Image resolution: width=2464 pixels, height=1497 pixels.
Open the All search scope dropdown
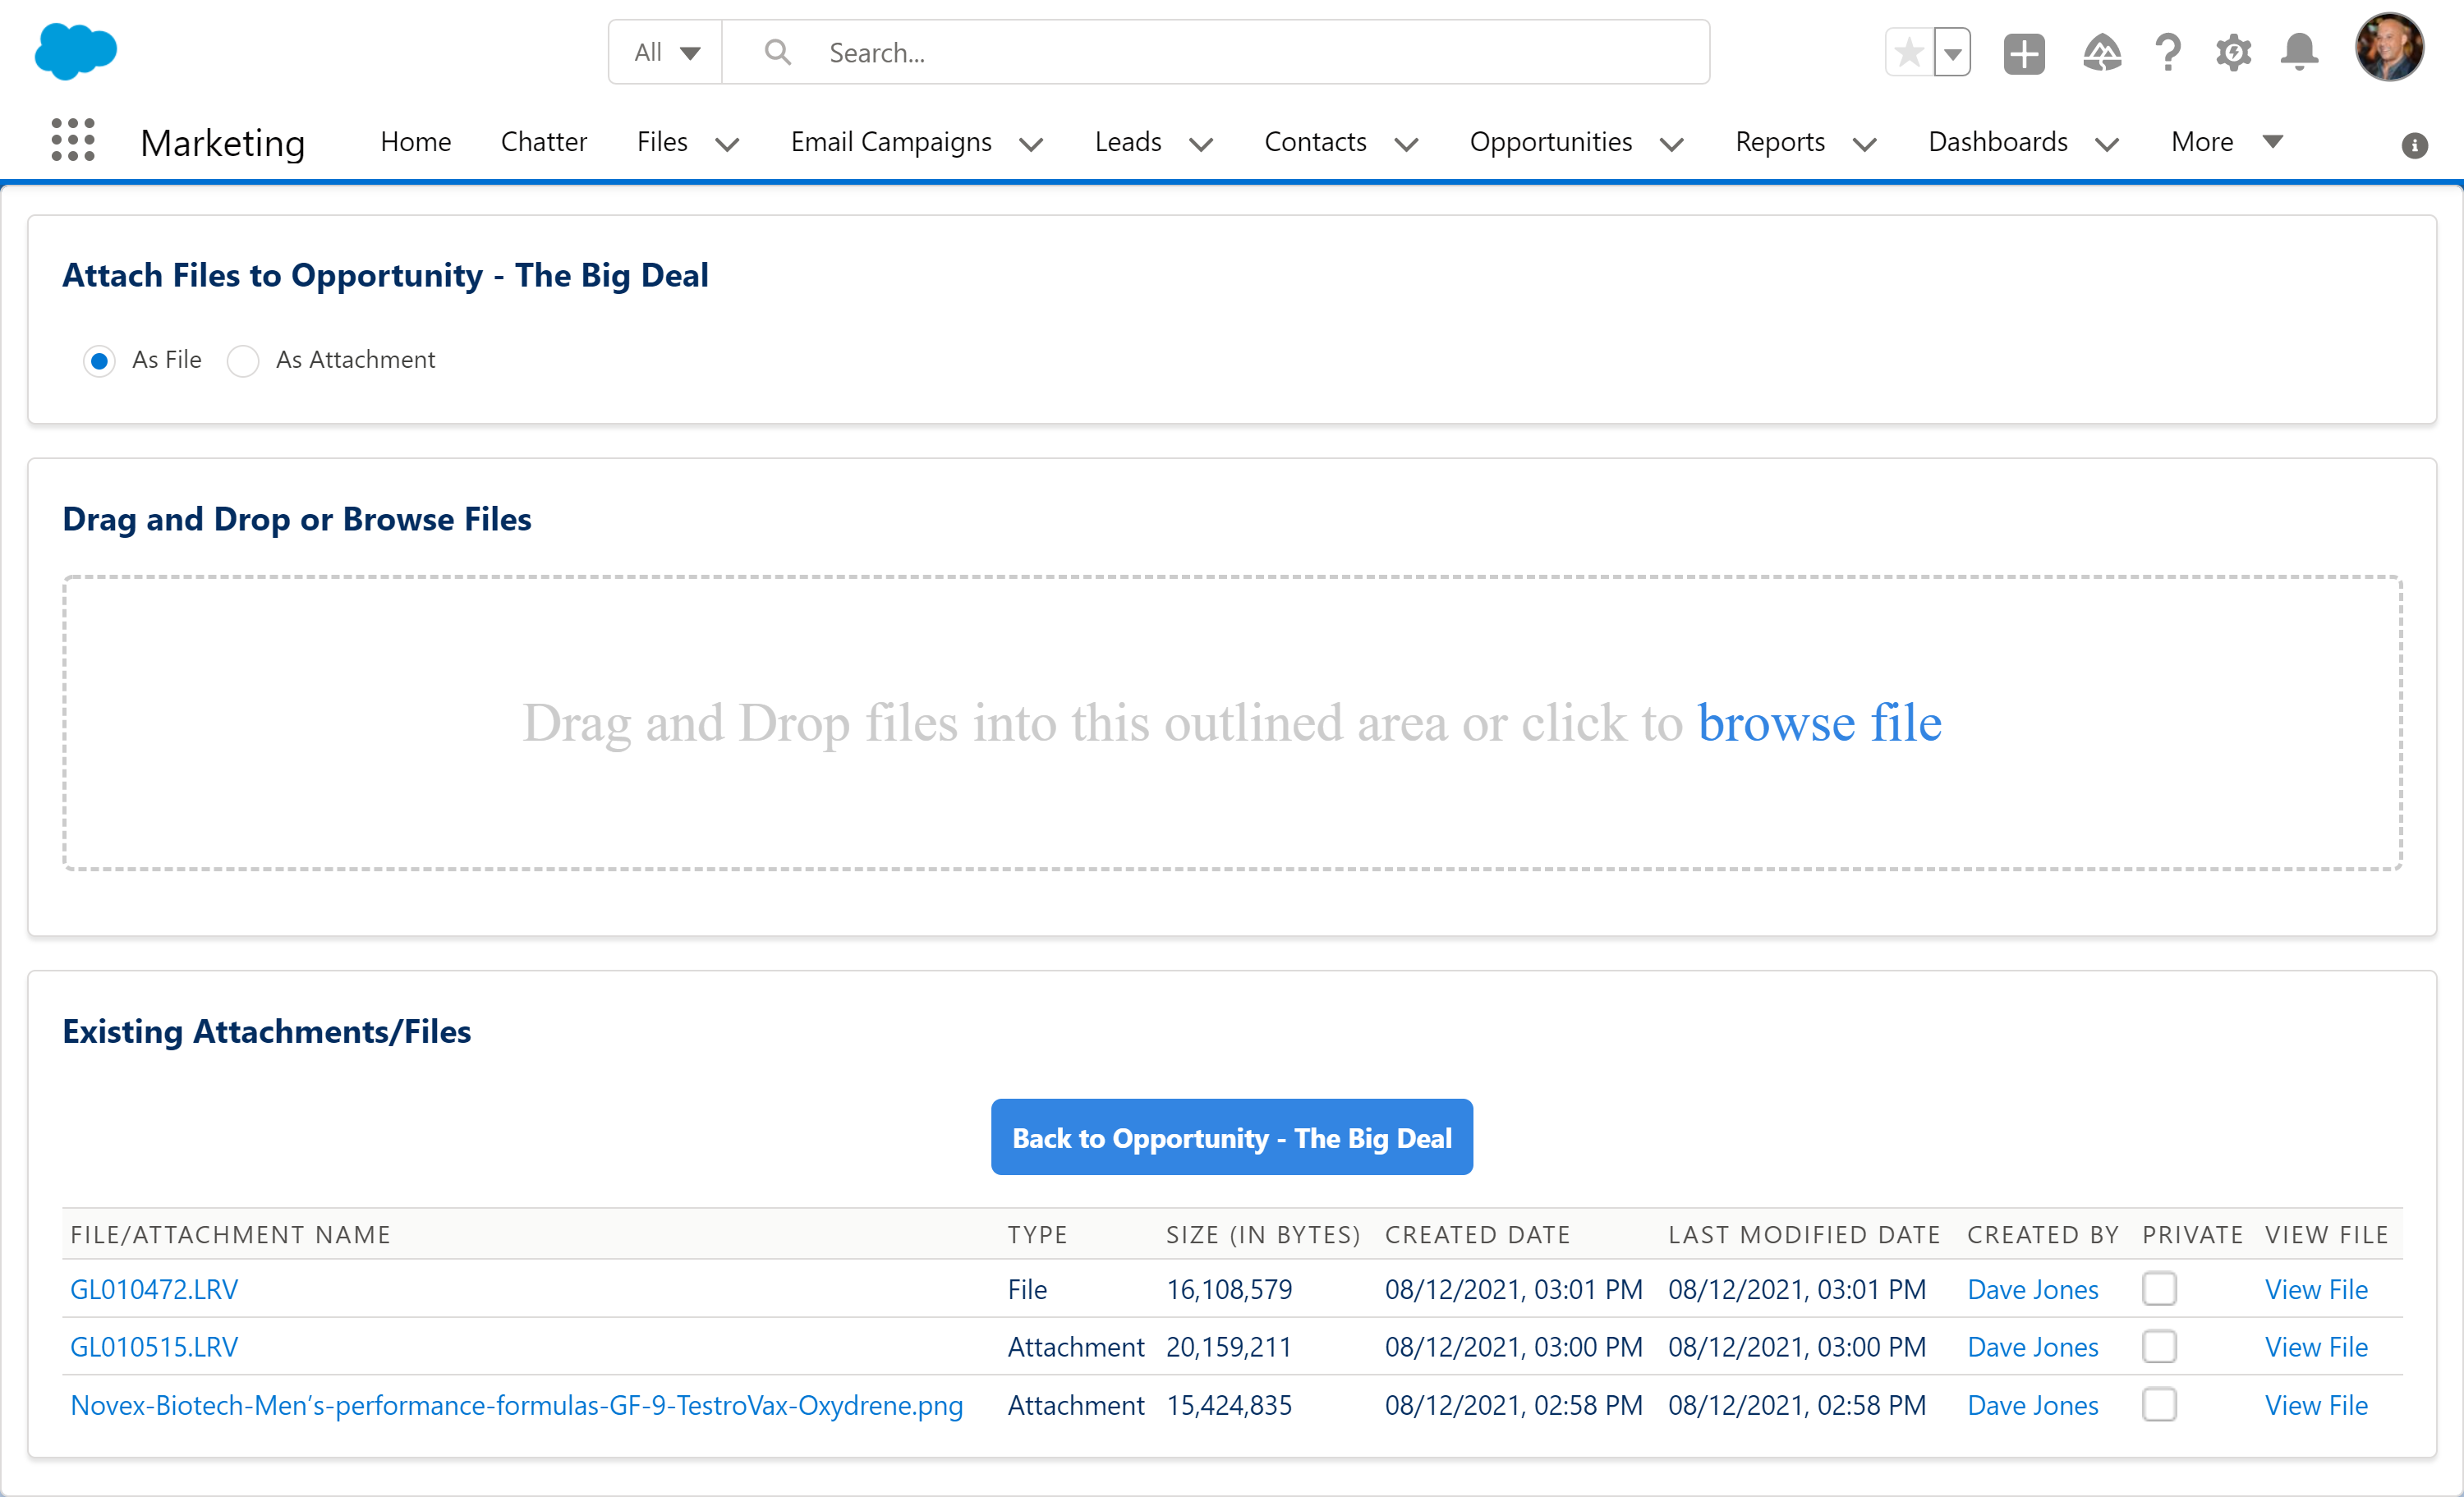coord(666,52)
